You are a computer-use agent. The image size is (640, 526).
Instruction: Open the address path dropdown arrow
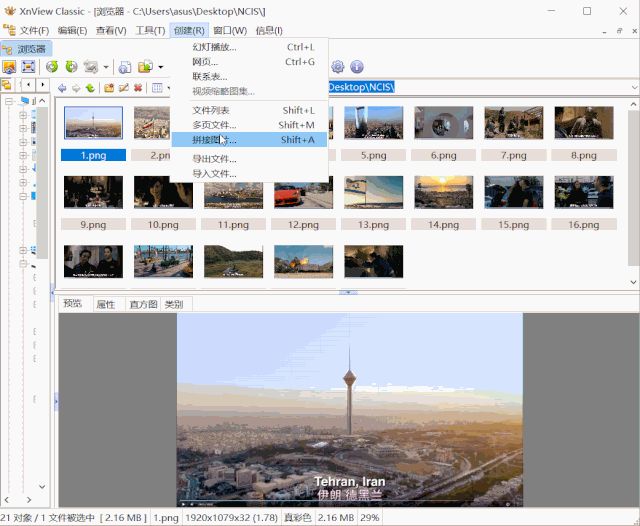(633, 88)
